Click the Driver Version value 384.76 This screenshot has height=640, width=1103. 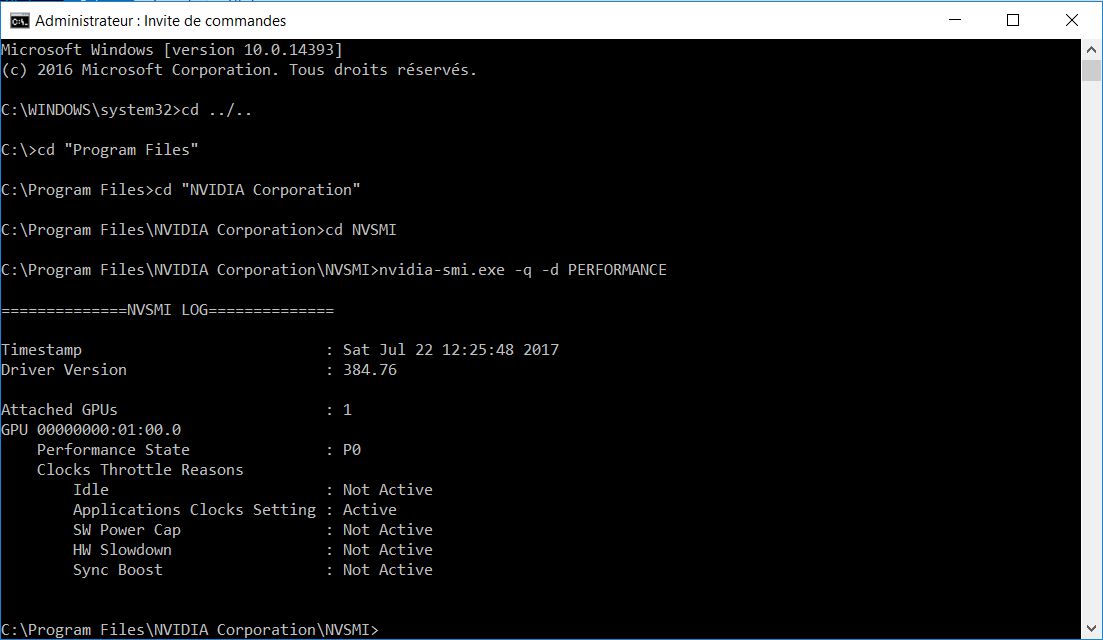click(369, 370)
